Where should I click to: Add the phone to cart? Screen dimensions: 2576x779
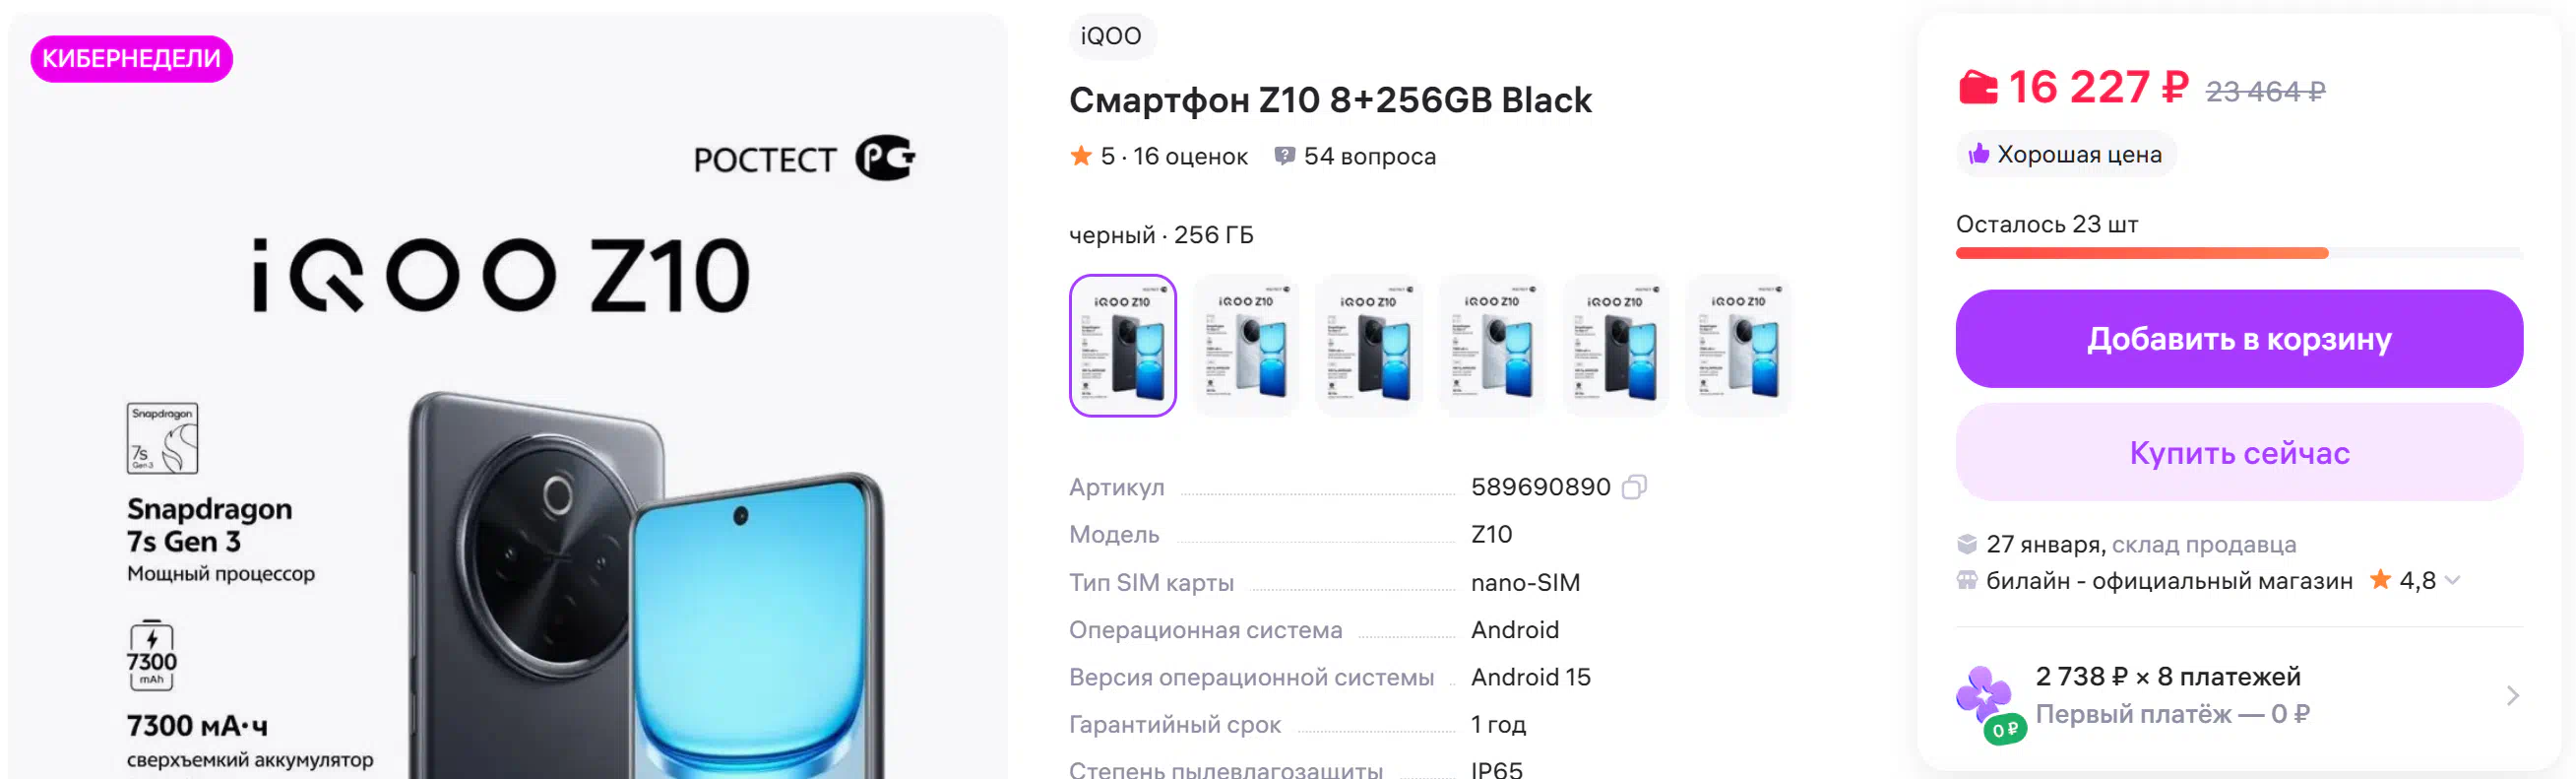click(2238, 339)
